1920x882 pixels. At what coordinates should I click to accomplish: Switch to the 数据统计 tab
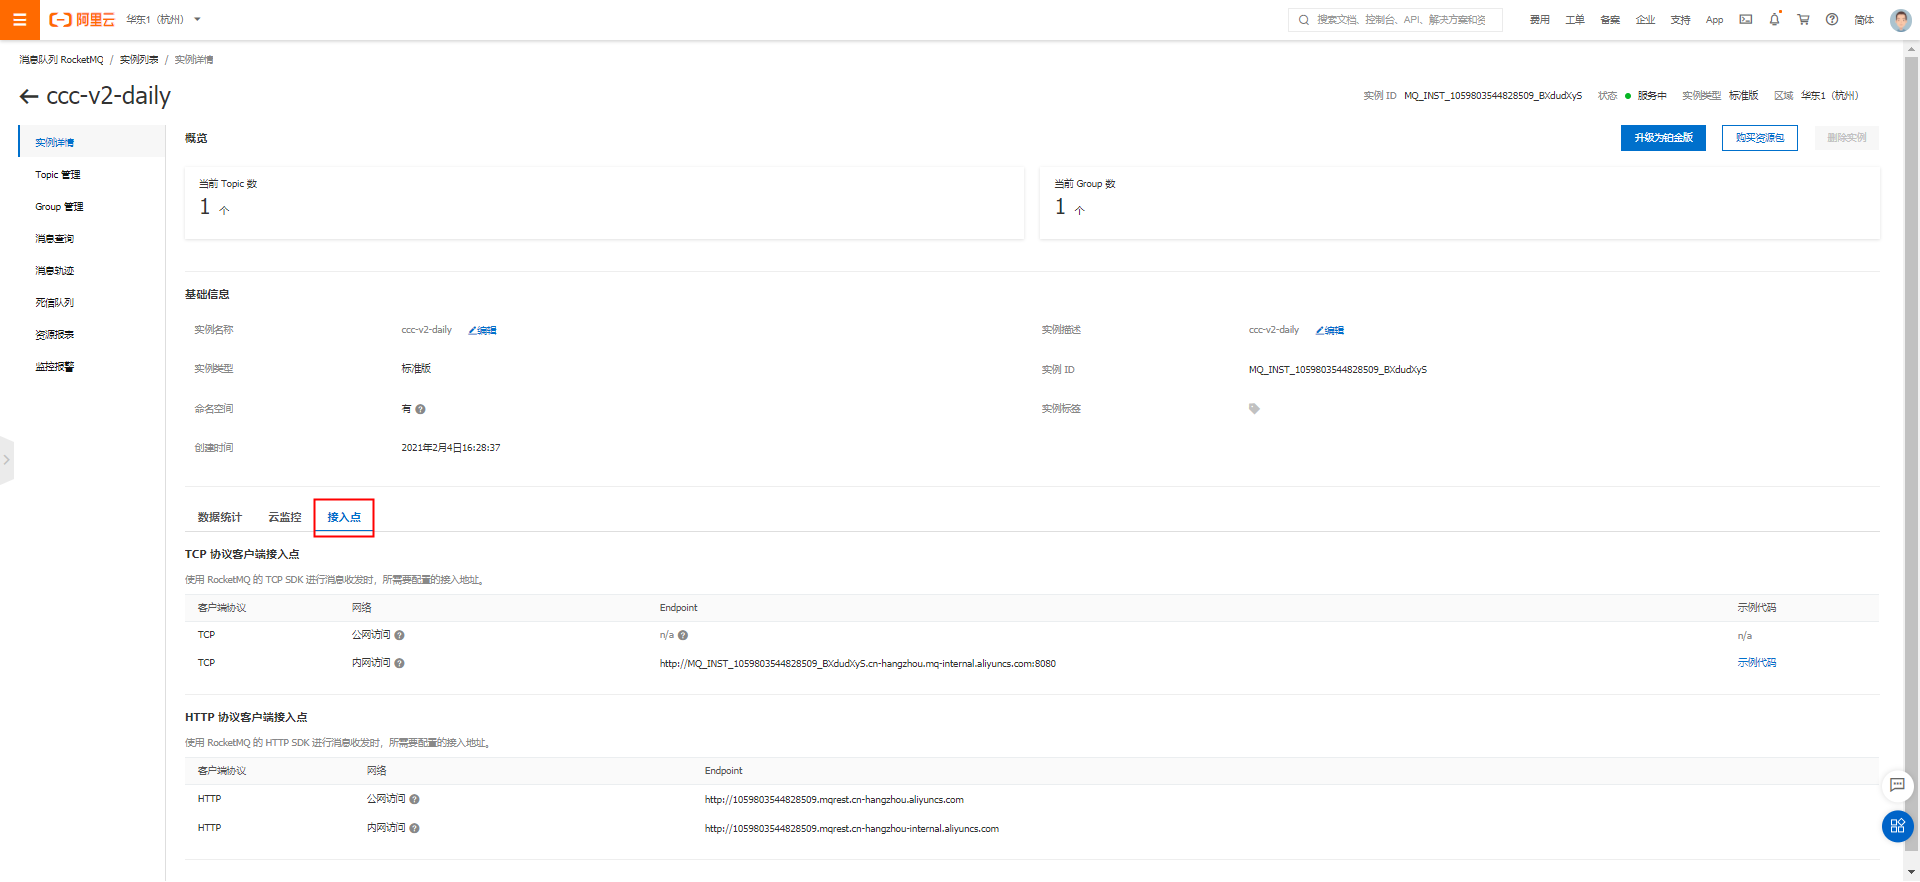(219, 517)
